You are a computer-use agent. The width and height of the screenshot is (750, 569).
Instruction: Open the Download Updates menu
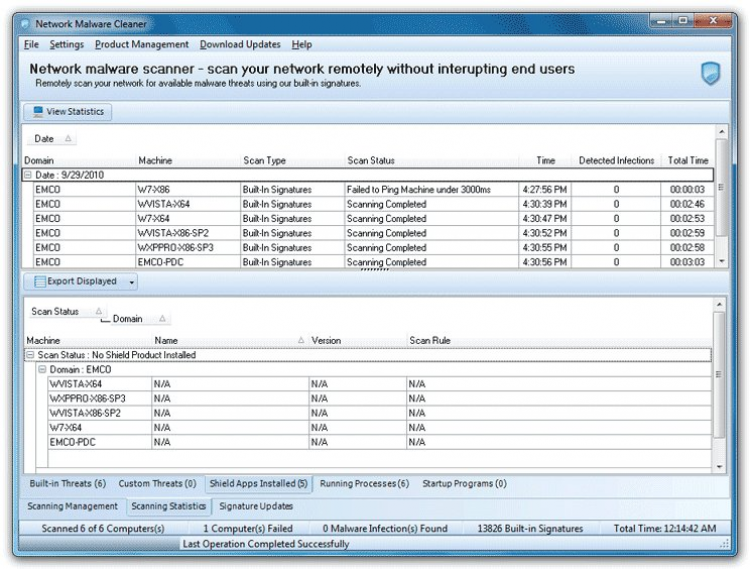[240, 45]
